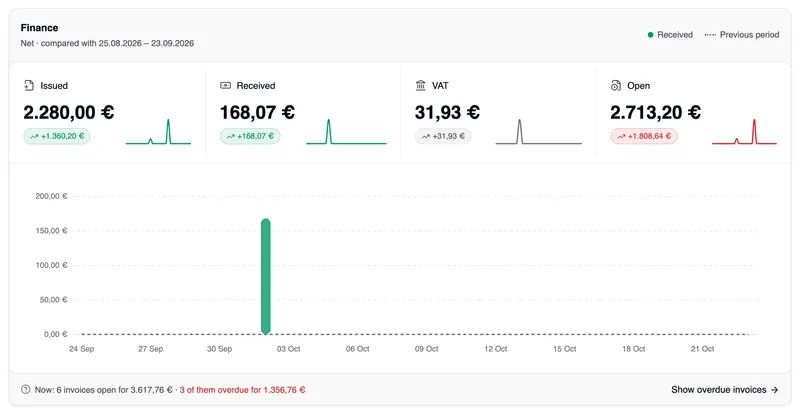Click the 12 Oct date label
The height and width of the screenshot is (414, 800).
point(495,349)
